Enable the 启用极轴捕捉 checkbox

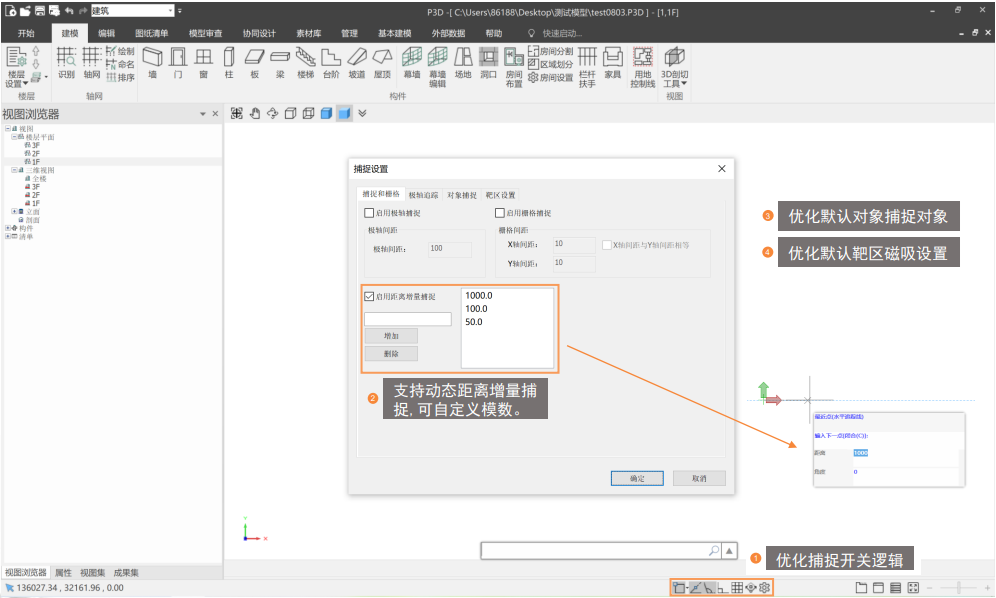369,213
